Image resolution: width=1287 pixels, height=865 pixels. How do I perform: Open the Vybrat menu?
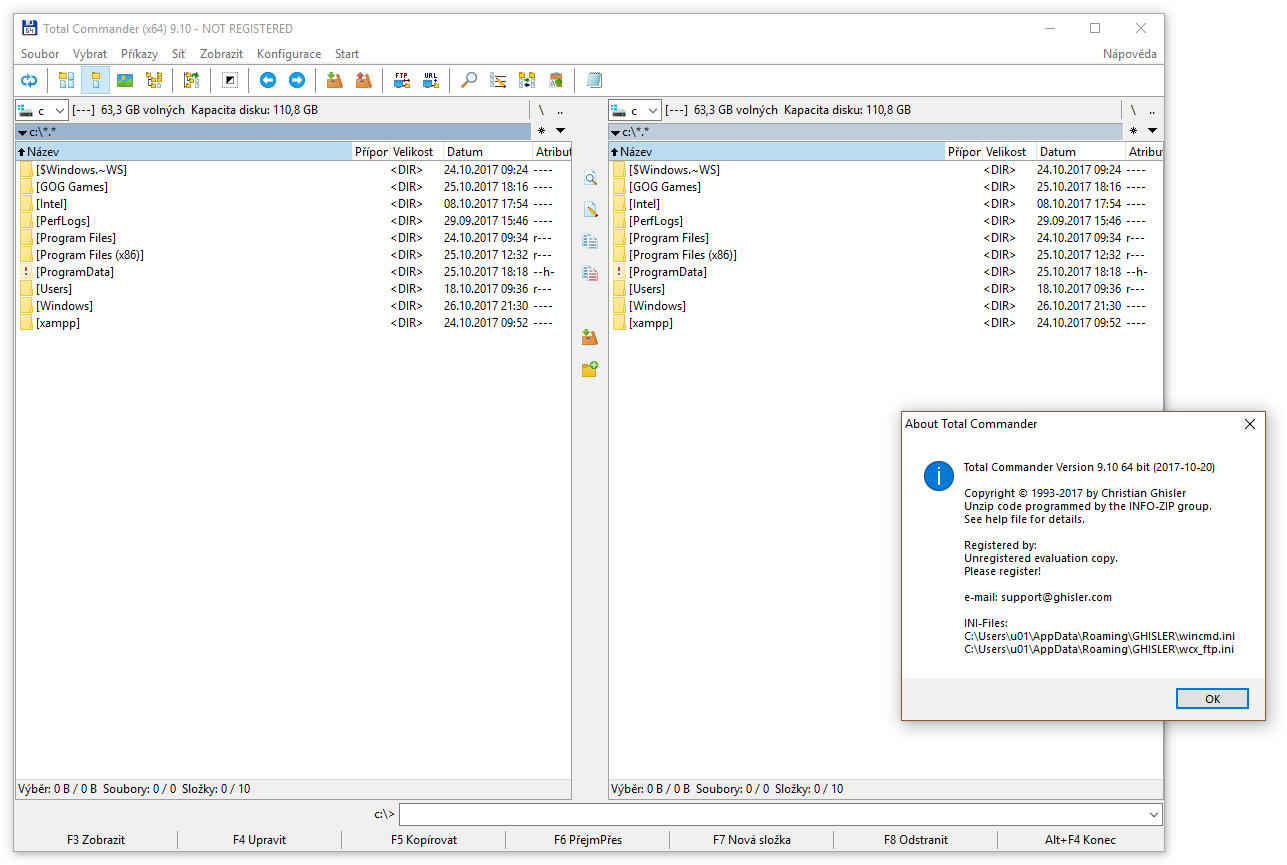[90, 54]
